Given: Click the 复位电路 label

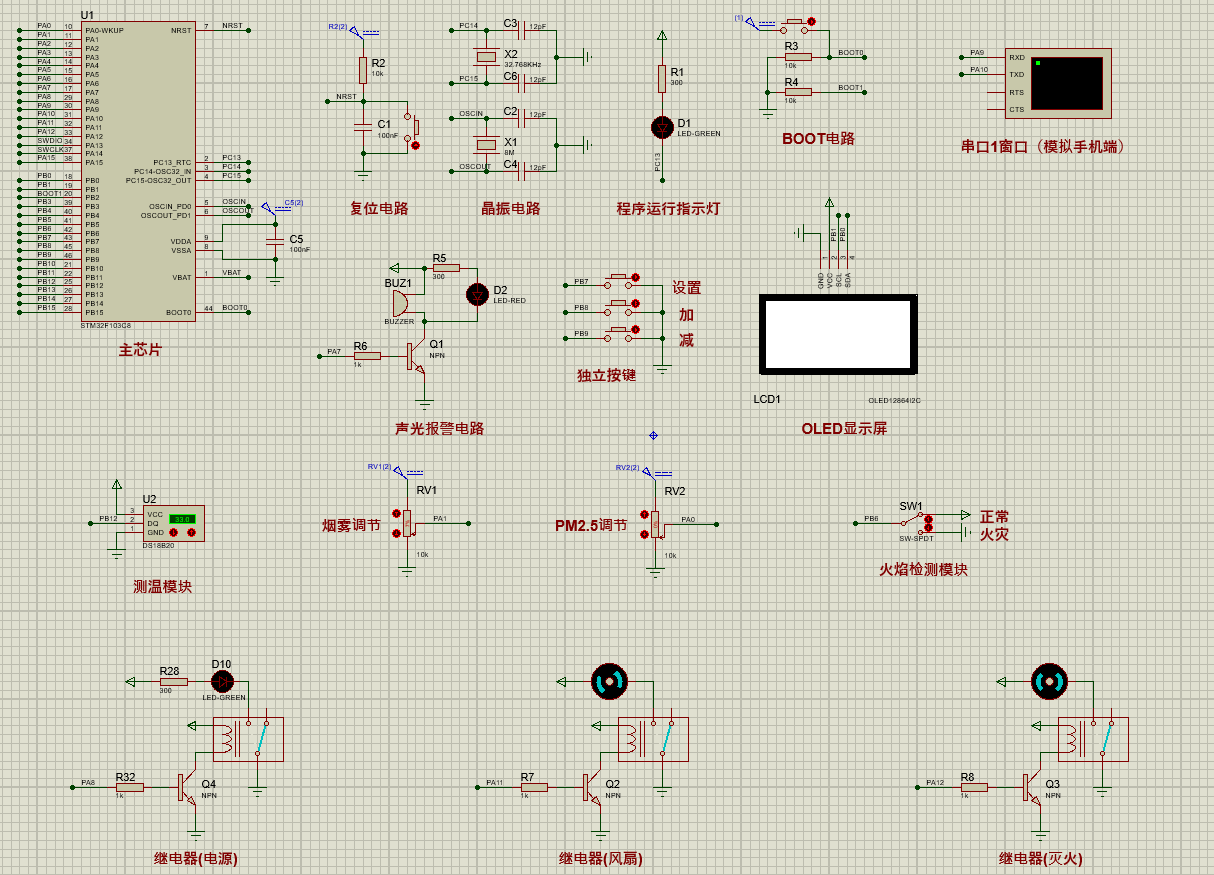Looking at the screenshot, I should click(378, 208).
